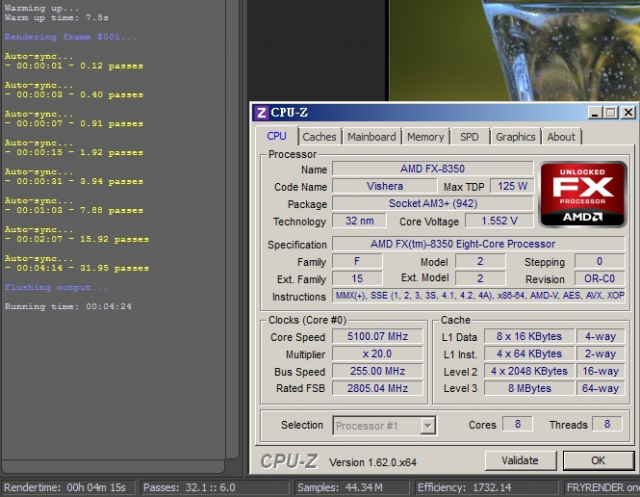Click the AMD FX Unlocked processor logo
Viewport: 640px width, 497px height.
pos(583,194)
